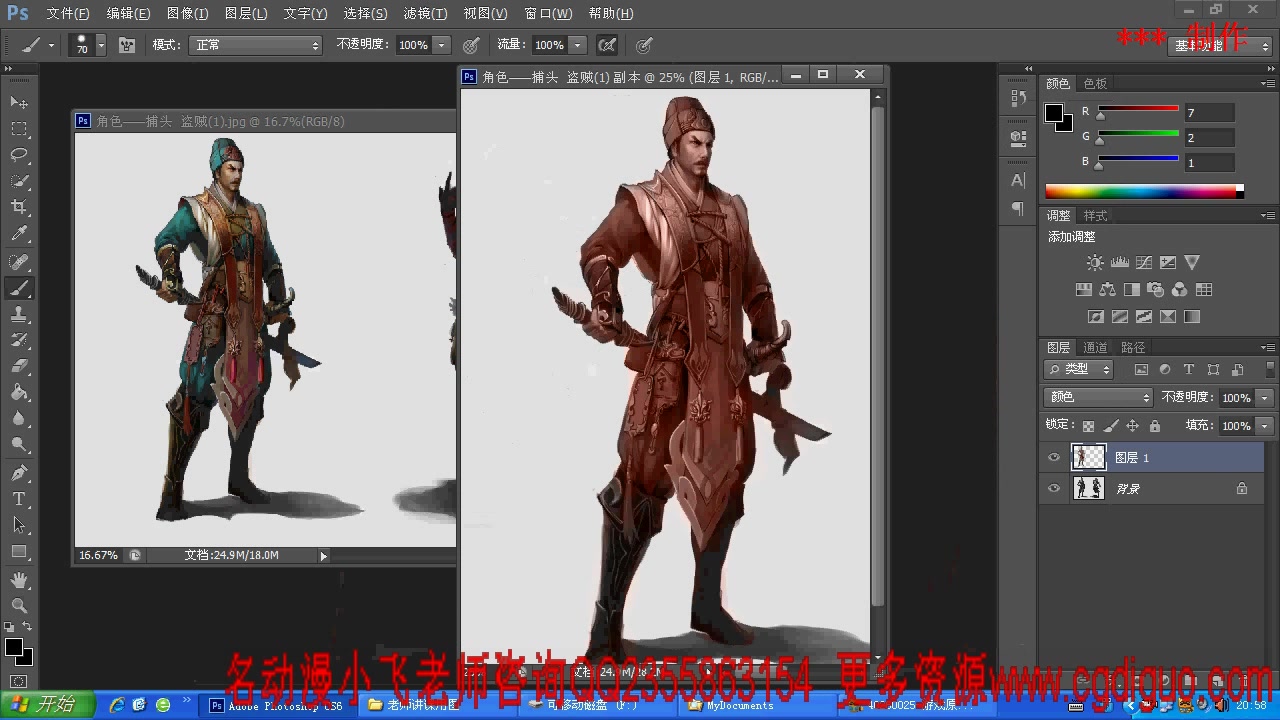This screenshot has height=720, width=1280.
Task: Select the Brush tool in toolbox
Action: coord(19,288)
